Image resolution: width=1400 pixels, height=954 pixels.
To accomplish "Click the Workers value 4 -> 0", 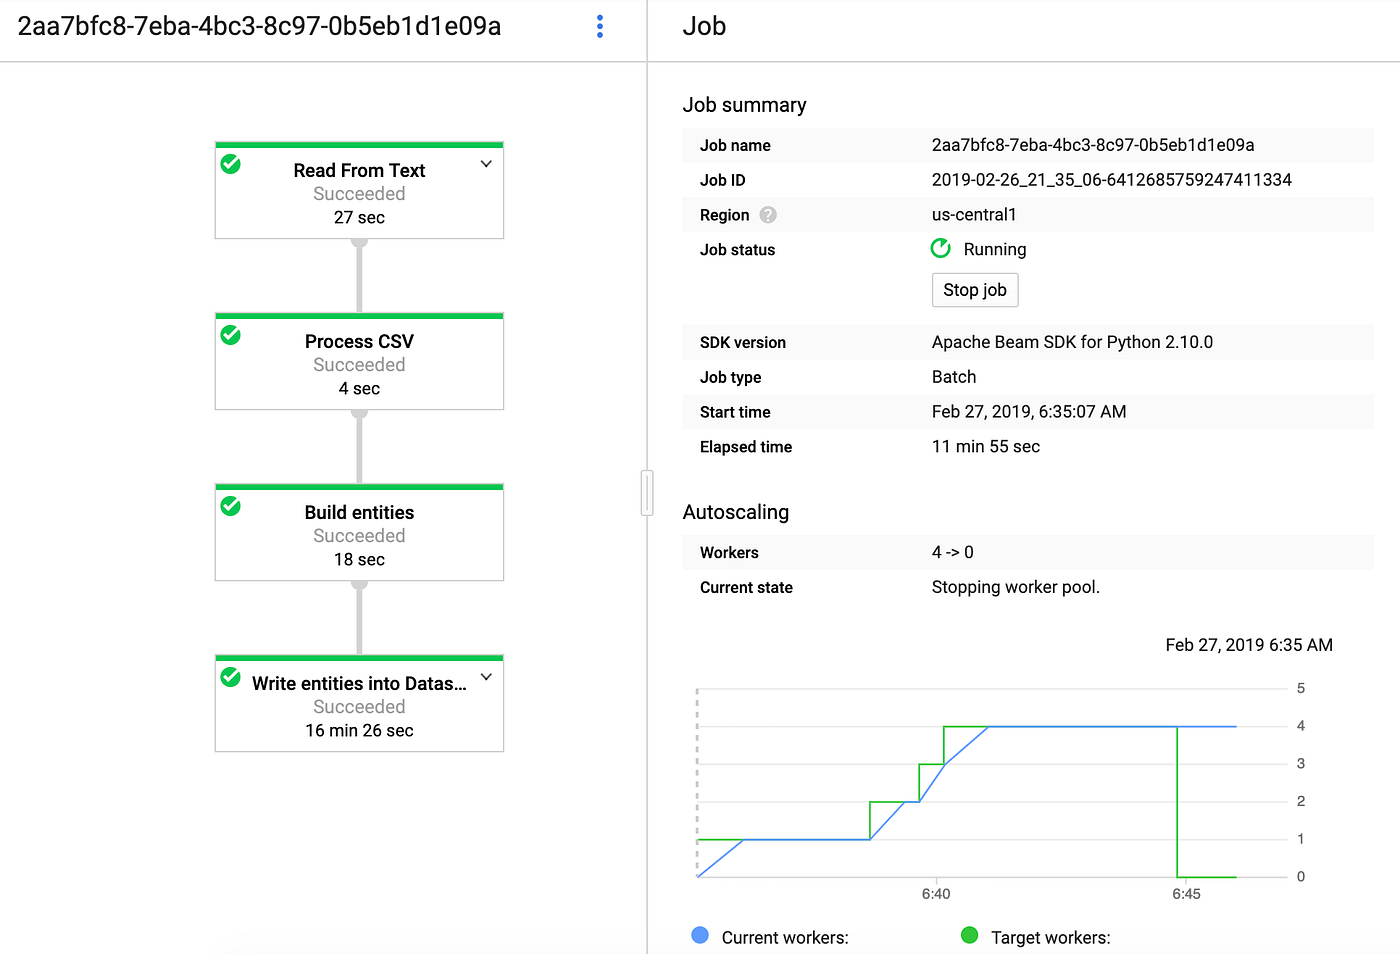I will tap(953, 552).
